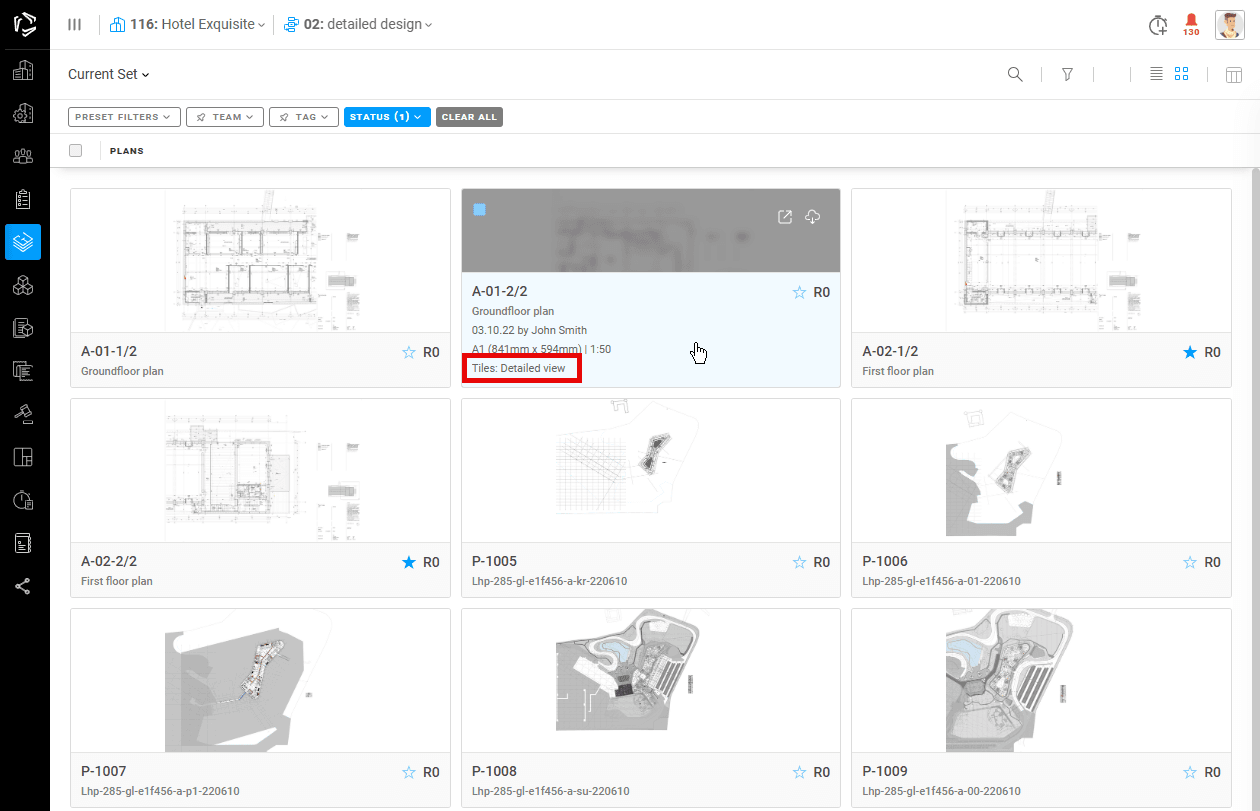Open the layout dashboard sidebar icon

[23, 457]
